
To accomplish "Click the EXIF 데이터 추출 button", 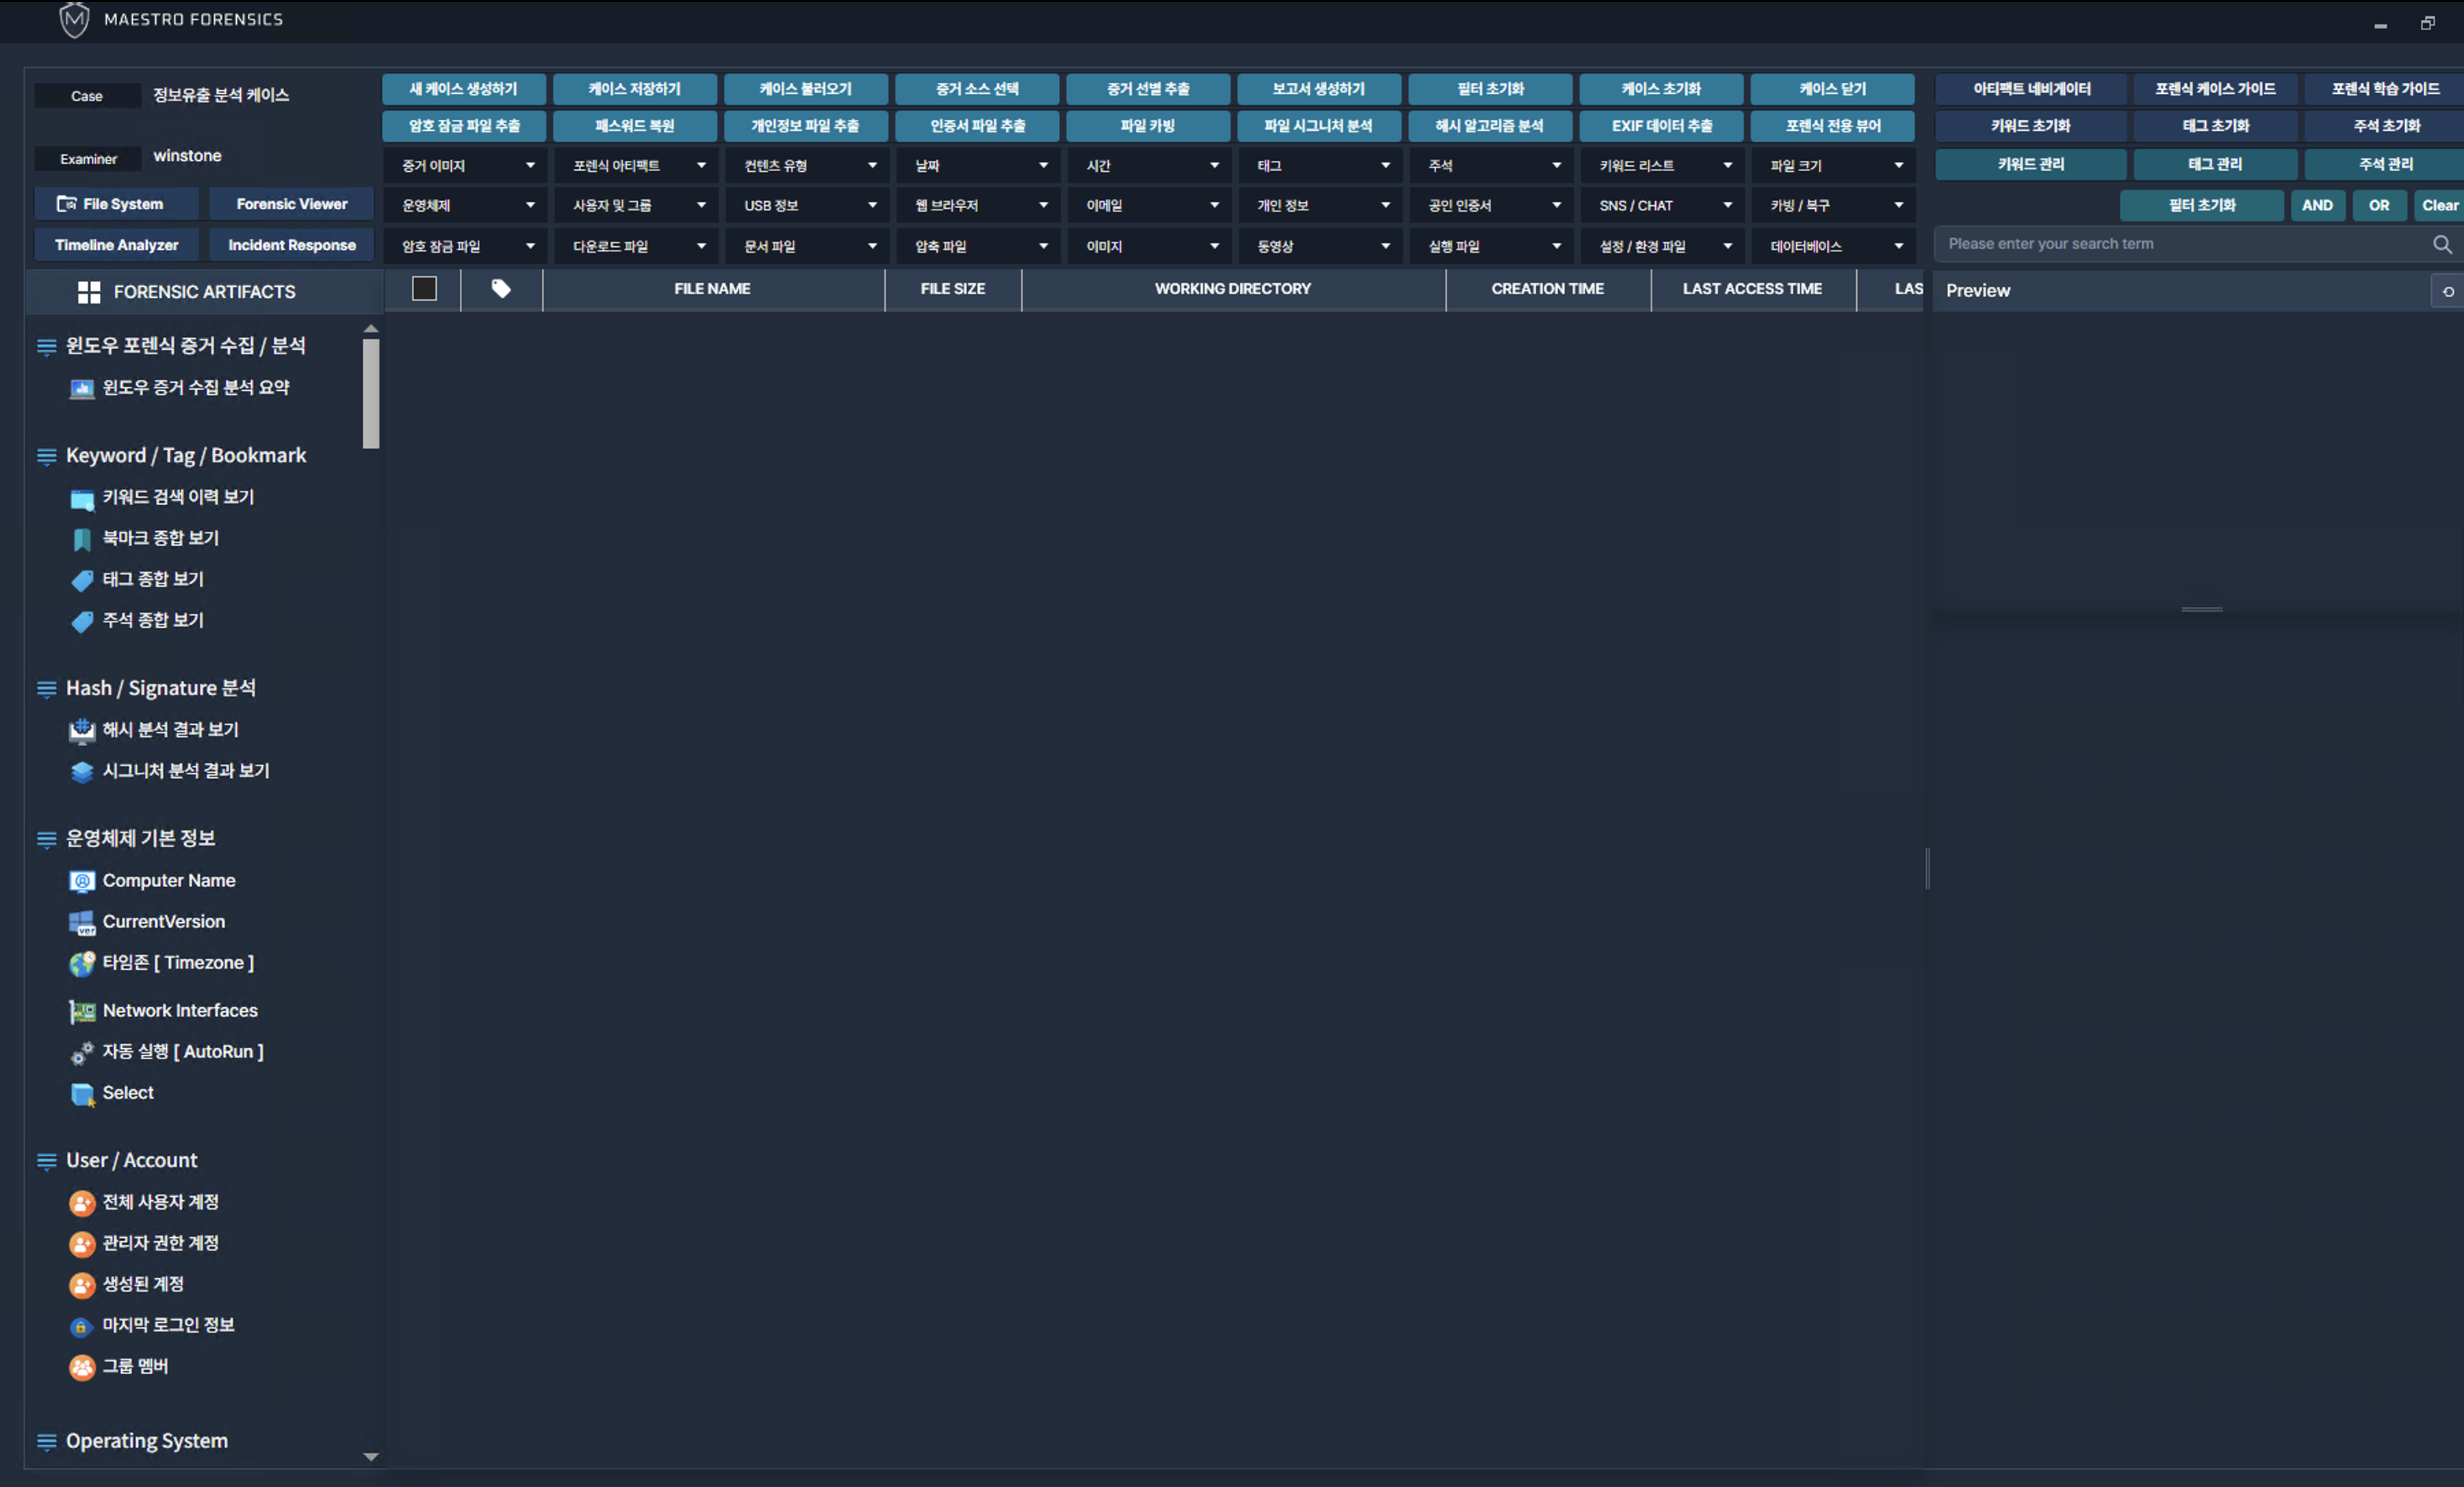I will [1661, 126].
